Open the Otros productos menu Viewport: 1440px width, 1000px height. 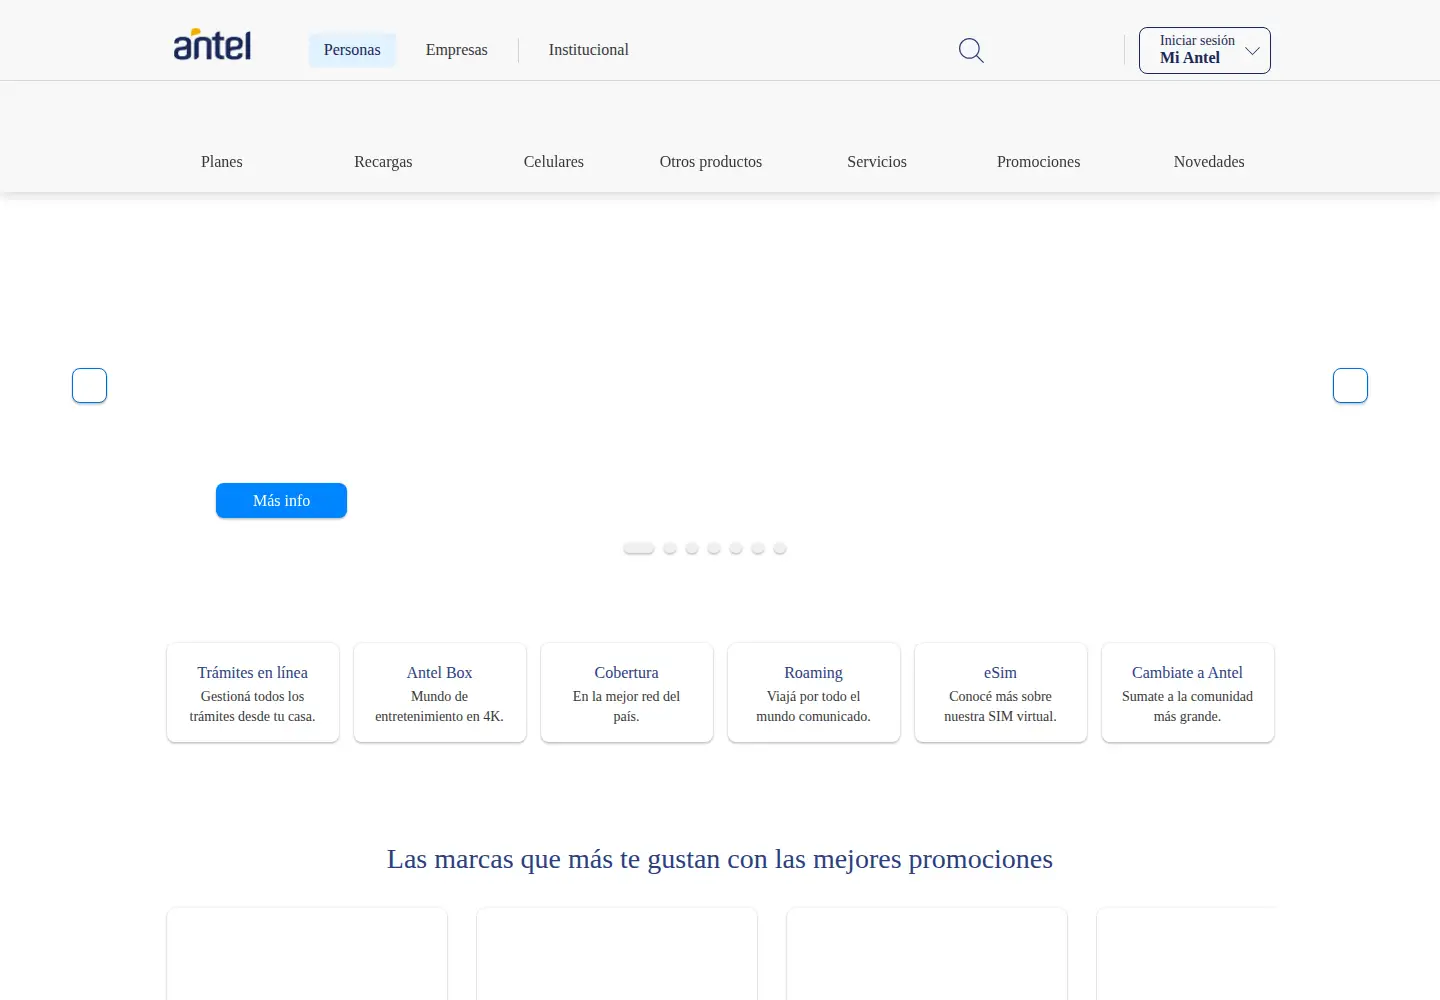click(x=710, y=162)
